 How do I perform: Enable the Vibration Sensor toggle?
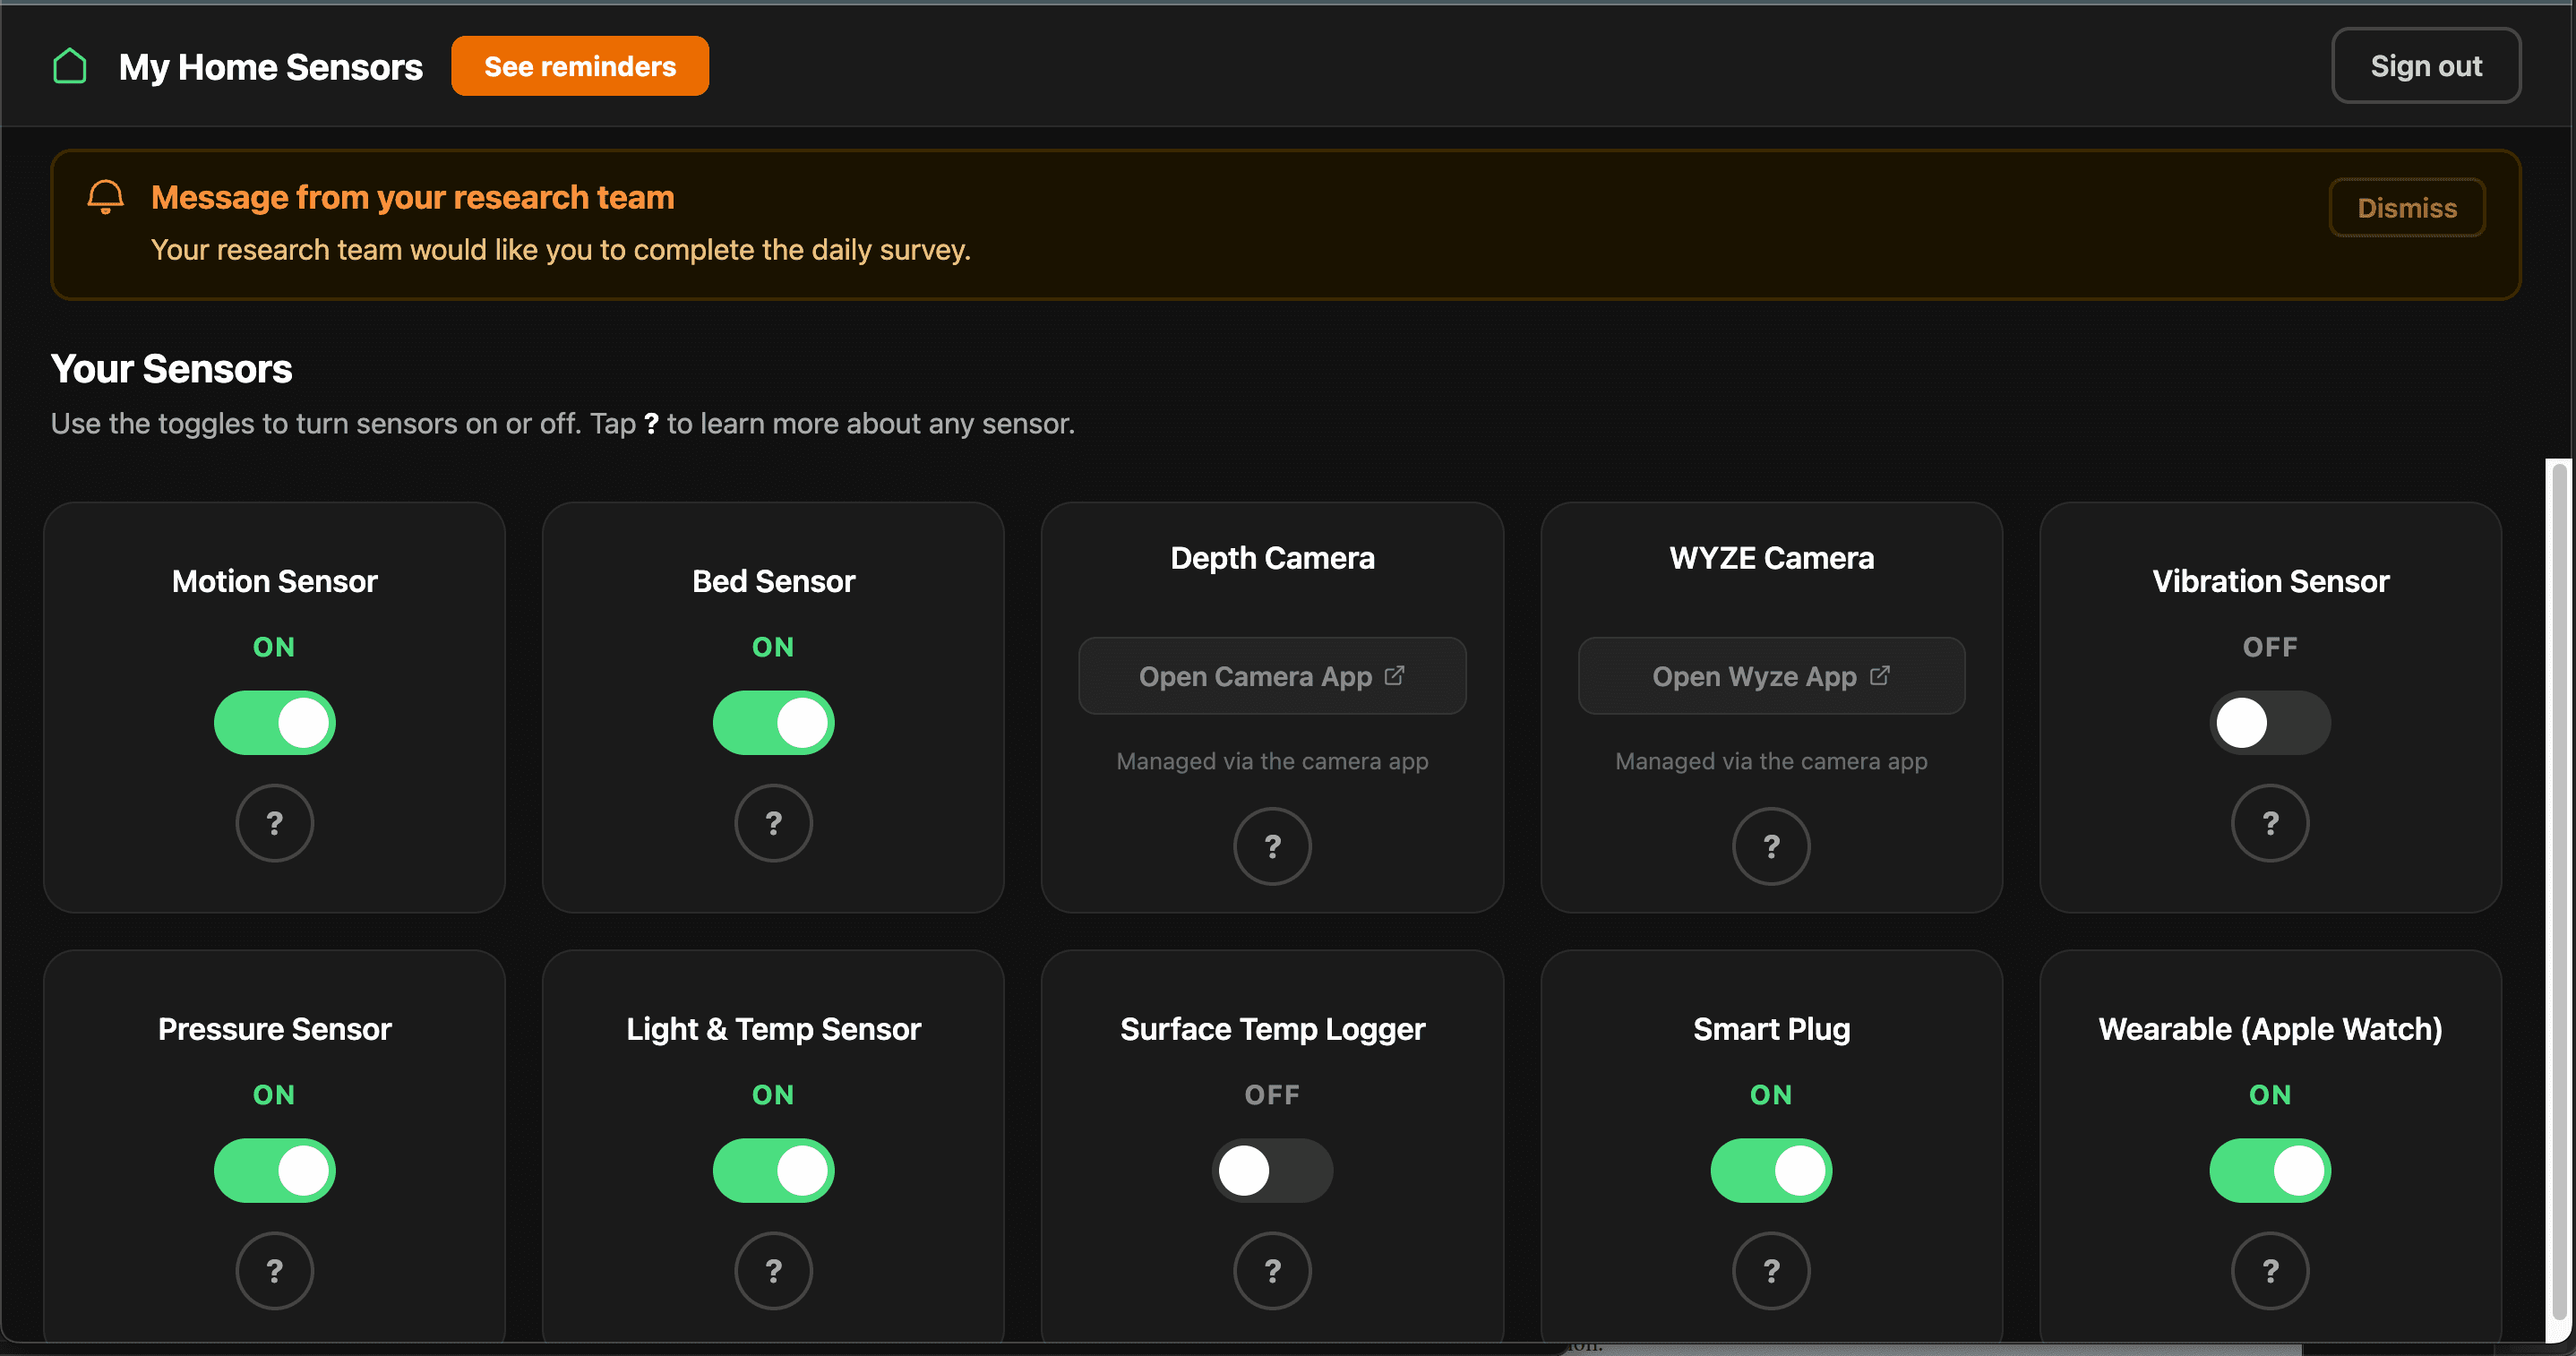coord(2270,722)
